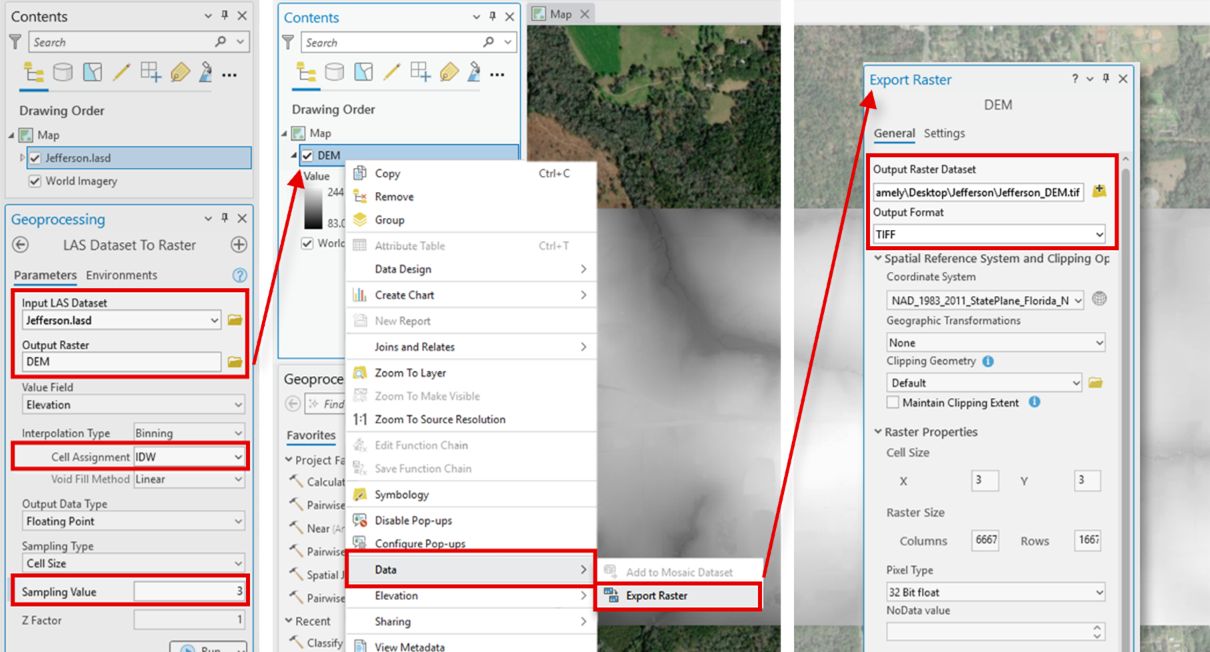Click the new dataset icon beside Output Raster Dataset
The height and width of the screenshot is (652, 1210).
1097,187
